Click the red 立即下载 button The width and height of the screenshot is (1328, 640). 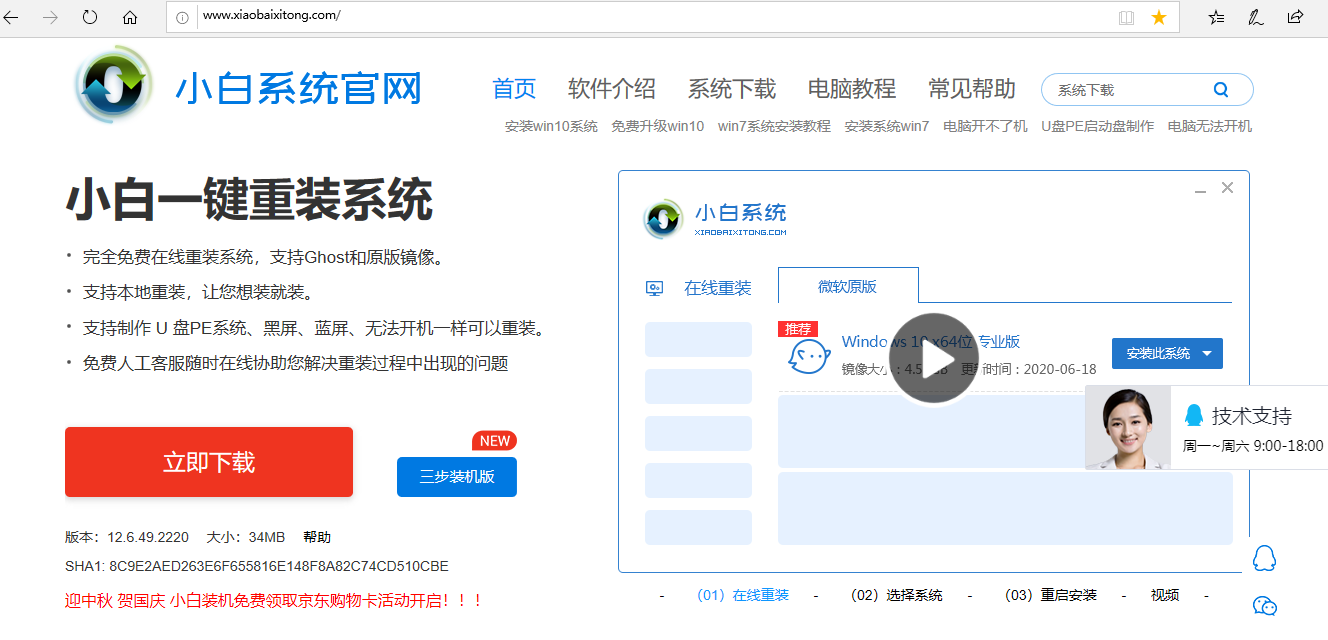[209, 462]
